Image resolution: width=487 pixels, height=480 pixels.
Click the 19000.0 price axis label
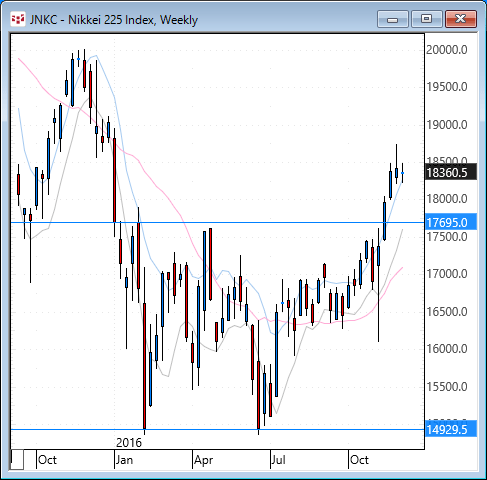[447, 125]
